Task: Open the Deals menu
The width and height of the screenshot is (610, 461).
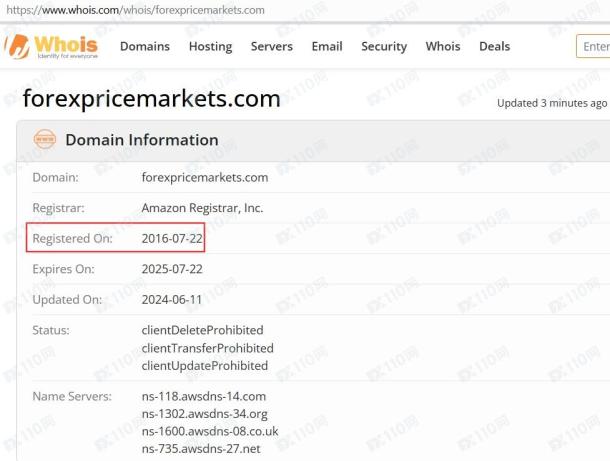Action: (494, 46)
